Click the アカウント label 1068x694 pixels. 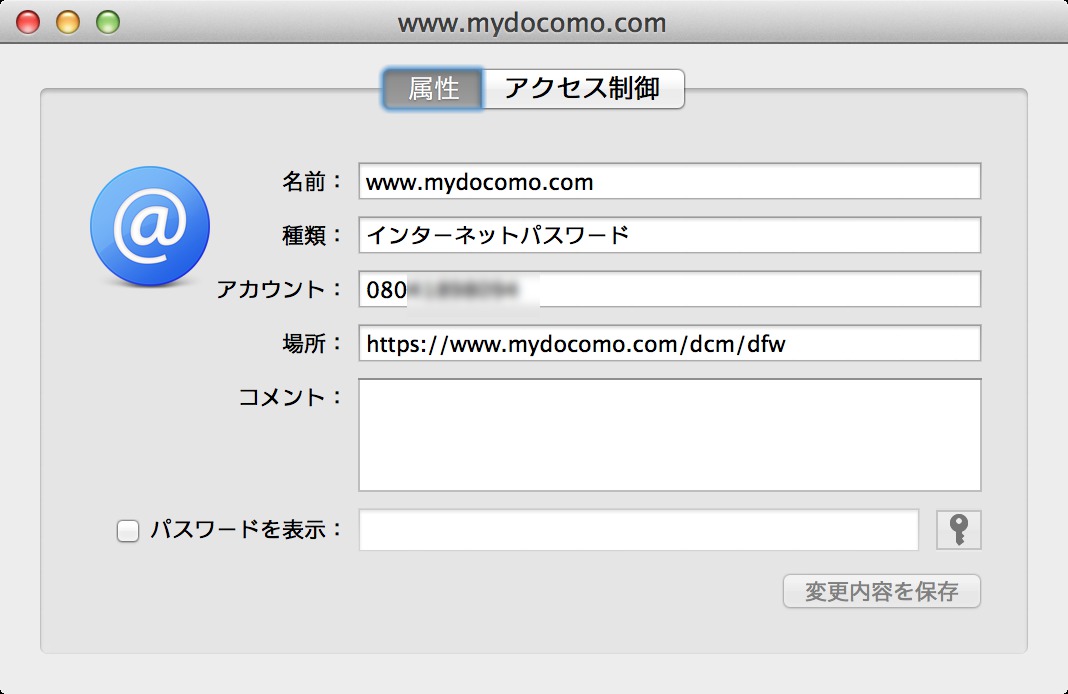pyautogui.click(x=279, y=289)
